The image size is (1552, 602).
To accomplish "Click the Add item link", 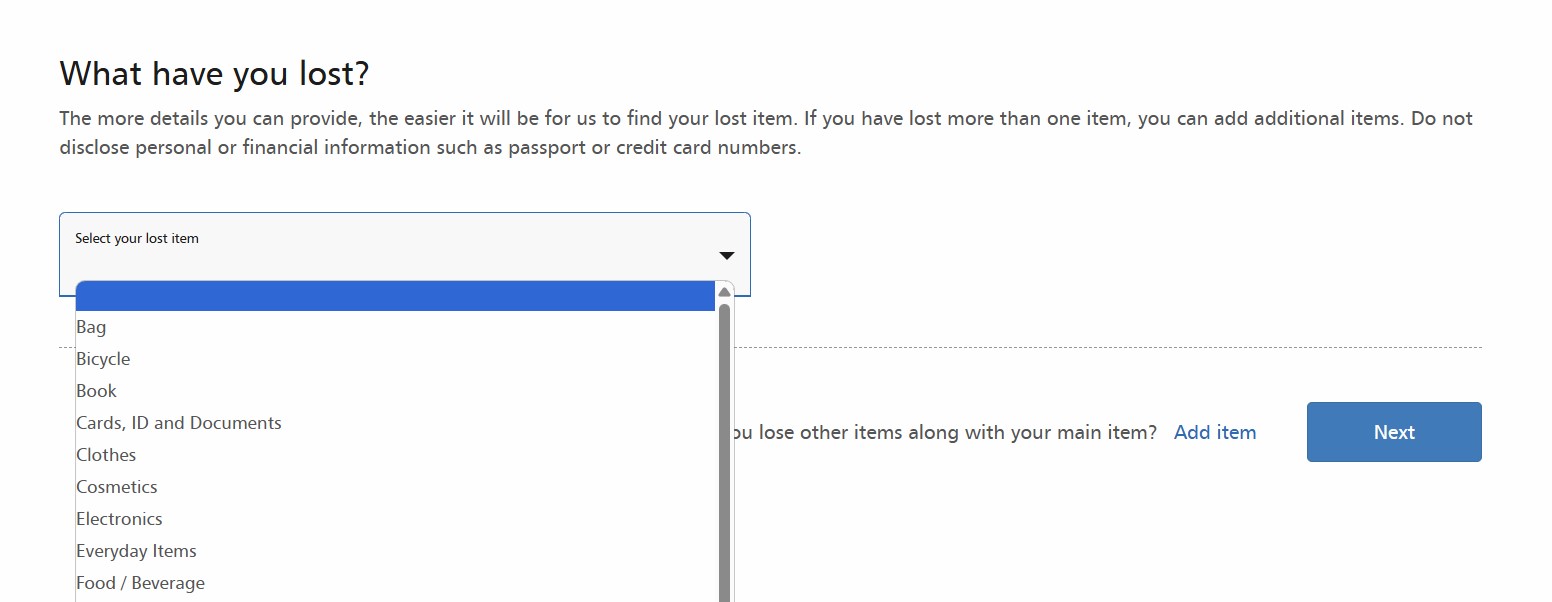I will tap(1215, 432).
